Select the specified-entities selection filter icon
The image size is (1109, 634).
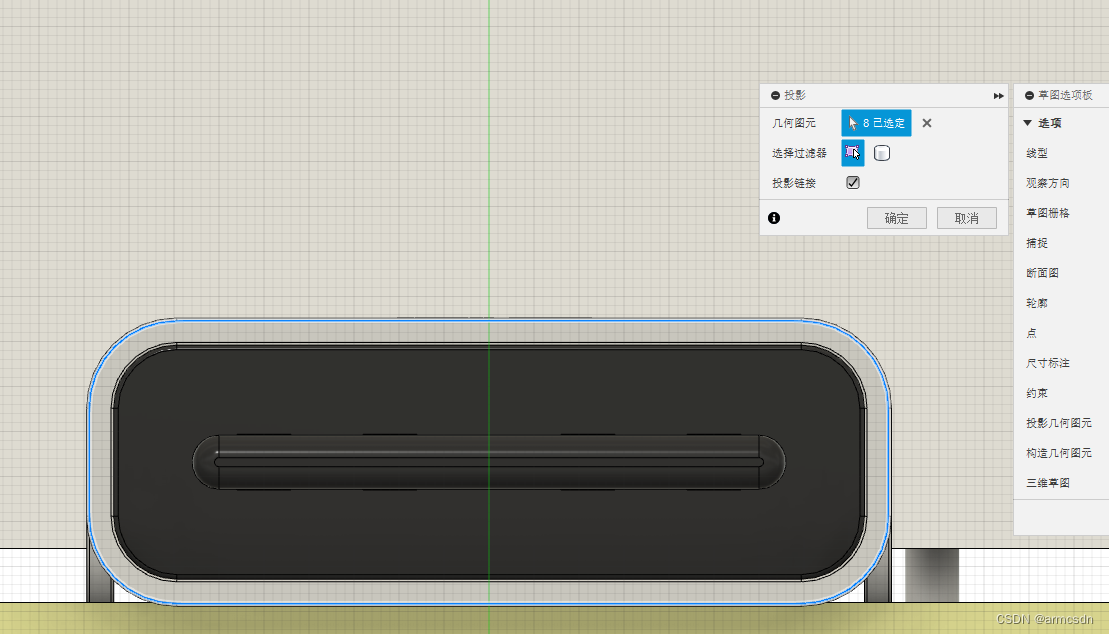click(x=852, y=153)
